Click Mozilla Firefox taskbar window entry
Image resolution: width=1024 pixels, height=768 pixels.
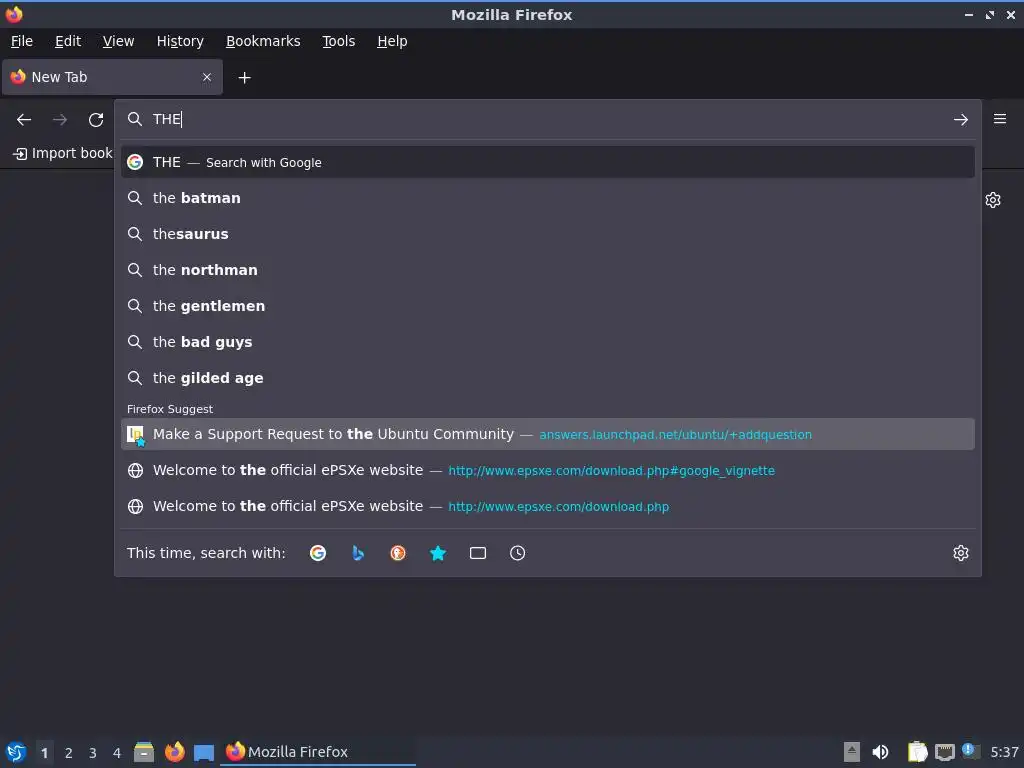click(x=317, y=752)
